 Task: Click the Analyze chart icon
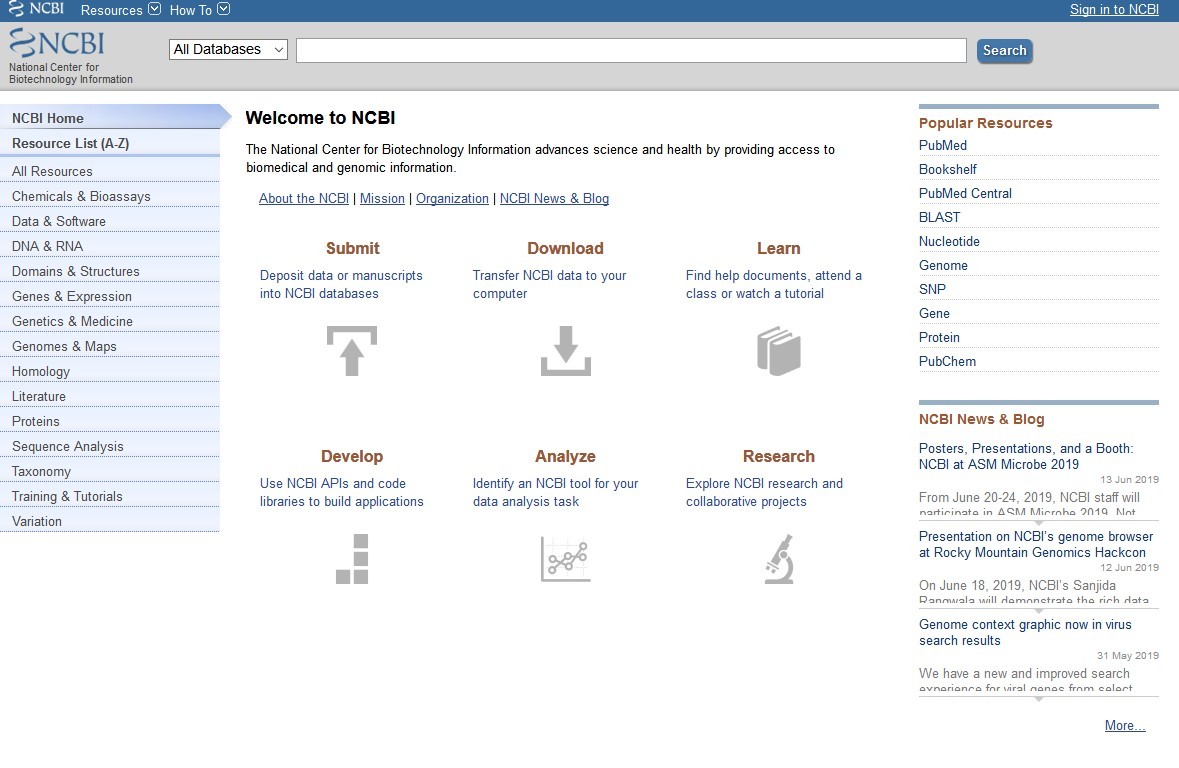[x=565, y=559]
